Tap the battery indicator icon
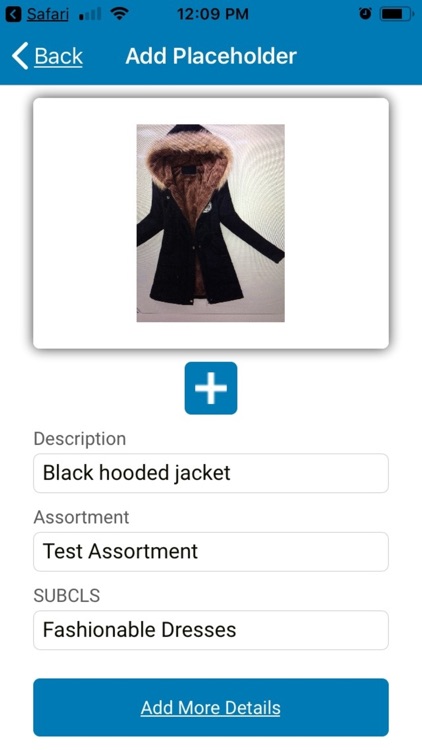Image resolution: width=422 pixels, height=750 pixels. click(x=397, y=14)
